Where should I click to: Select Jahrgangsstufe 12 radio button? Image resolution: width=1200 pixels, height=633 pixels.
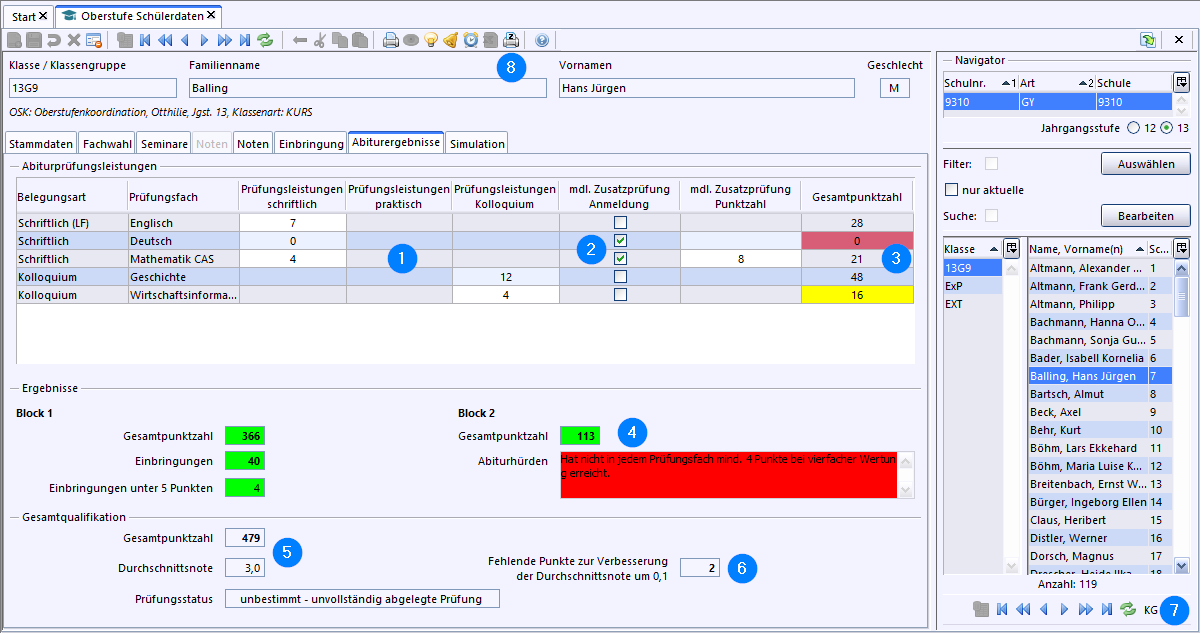coord(1133,128)
